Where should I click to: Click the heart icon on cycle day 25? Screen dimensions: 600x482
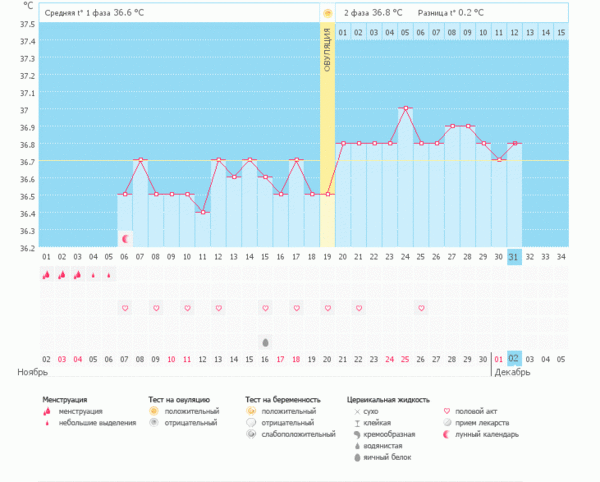[421, 308]
